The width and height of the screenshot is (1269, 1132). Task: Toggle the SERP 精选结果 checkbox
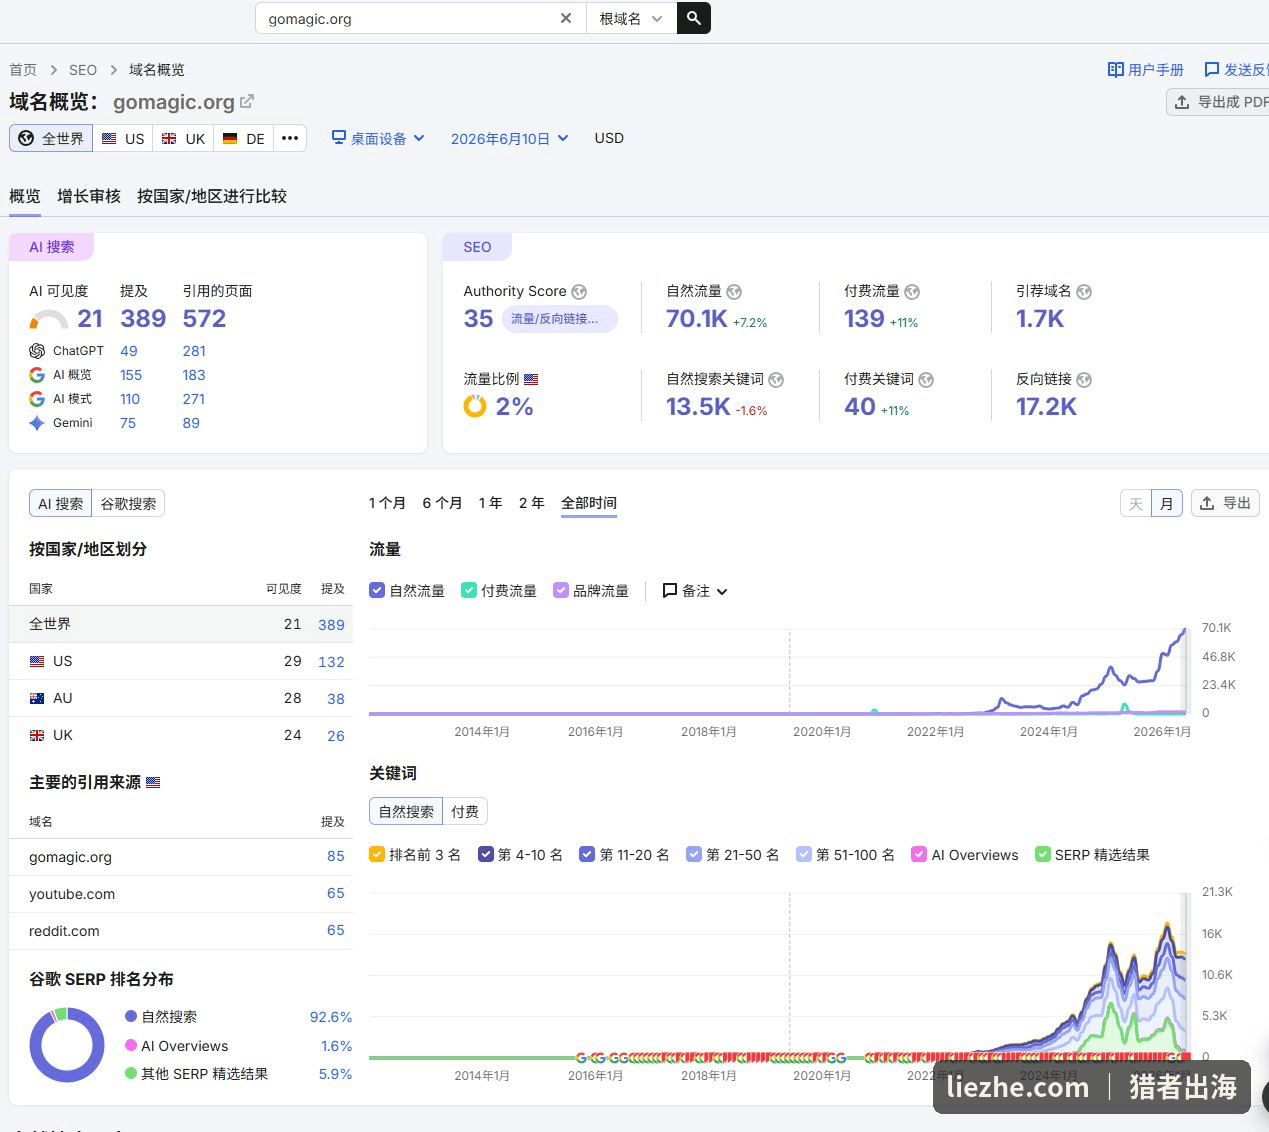click(1043, 854)
